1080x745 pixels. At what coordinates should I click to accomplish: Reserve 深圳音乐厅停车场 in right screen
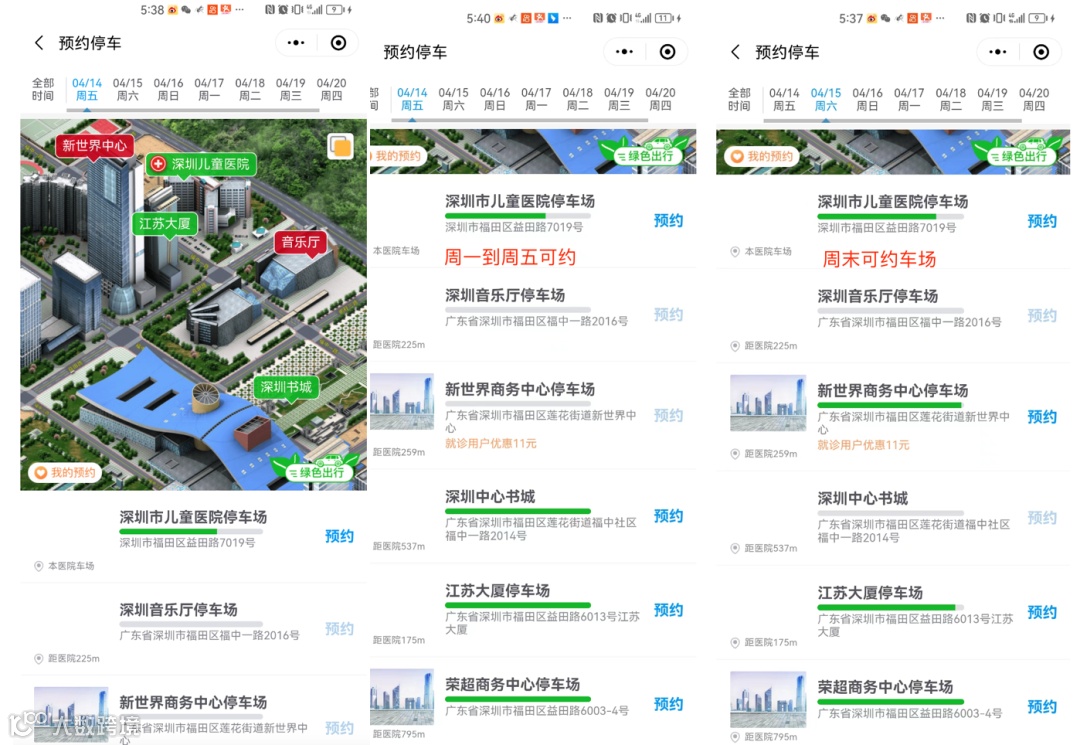tap(1041, 316)
